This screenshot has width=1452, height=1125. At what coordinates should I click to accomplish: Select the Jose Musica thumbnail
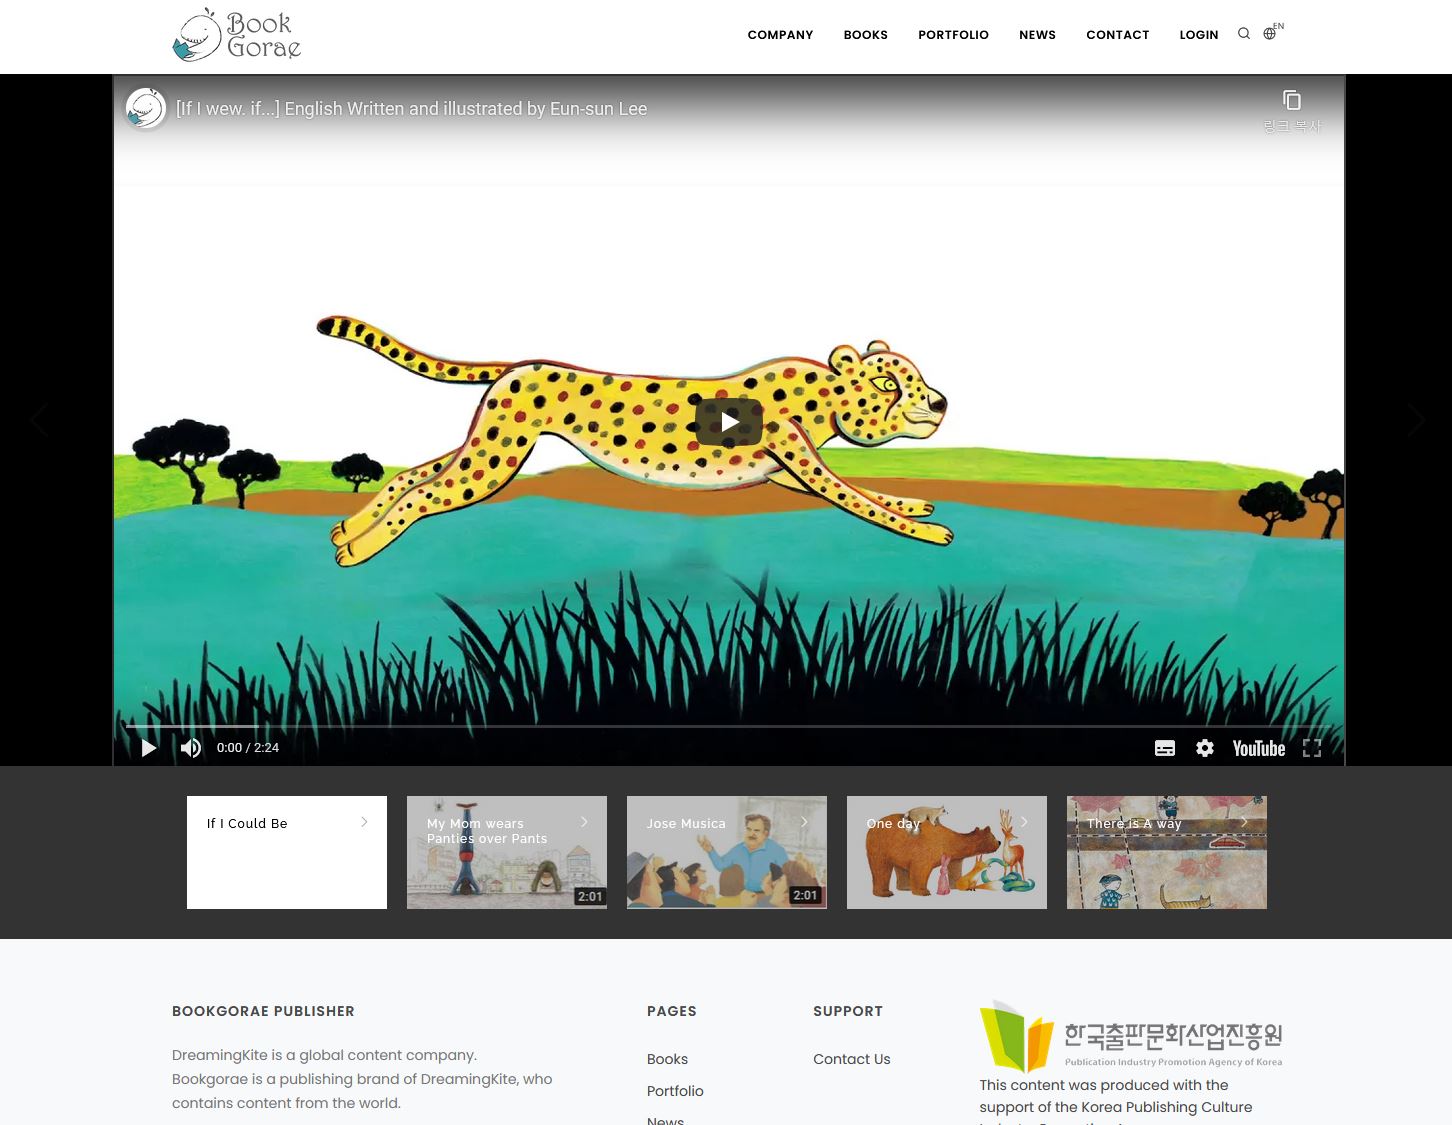click(x=727, y=852)
